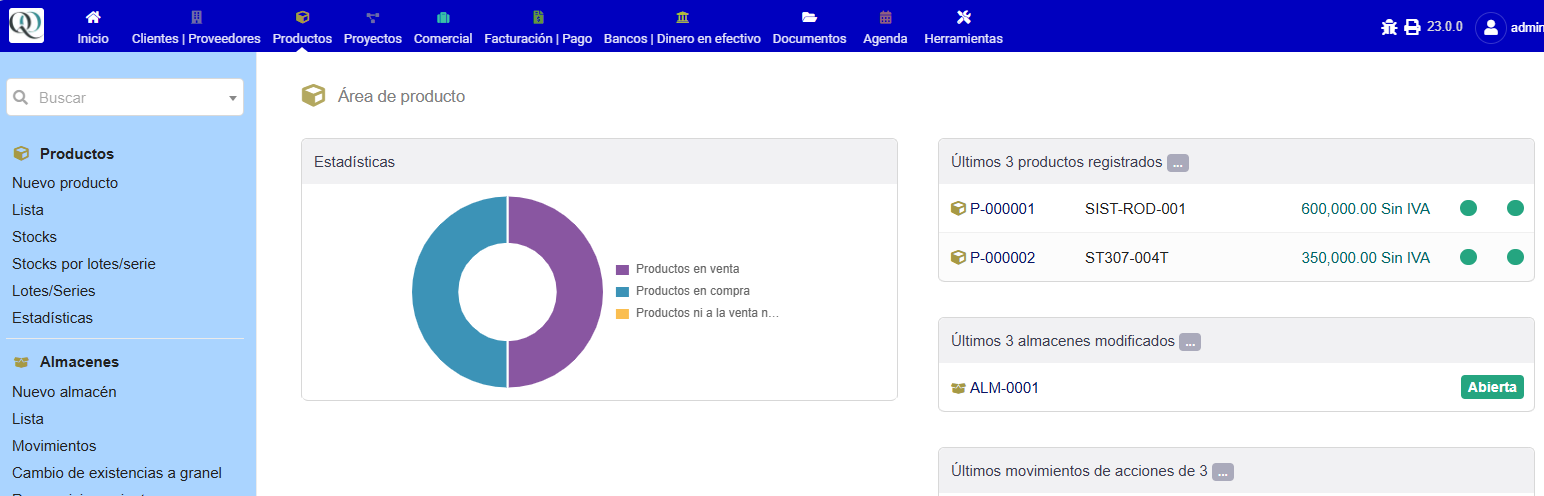Open Bancos | Dinero en efectivo module
Viewport: 1544px width, 496px height.
(x=682, y=27)
